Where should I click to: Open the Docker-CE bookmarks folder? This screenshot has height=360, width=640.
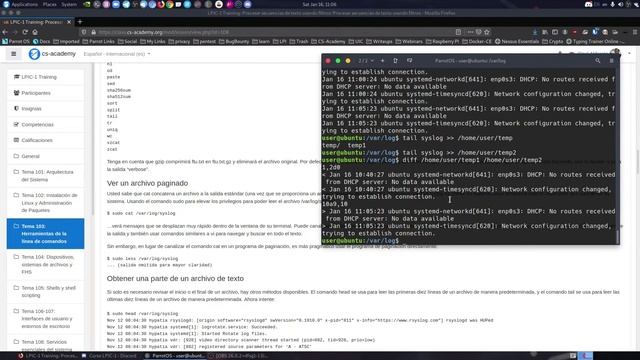pos(476,41)
